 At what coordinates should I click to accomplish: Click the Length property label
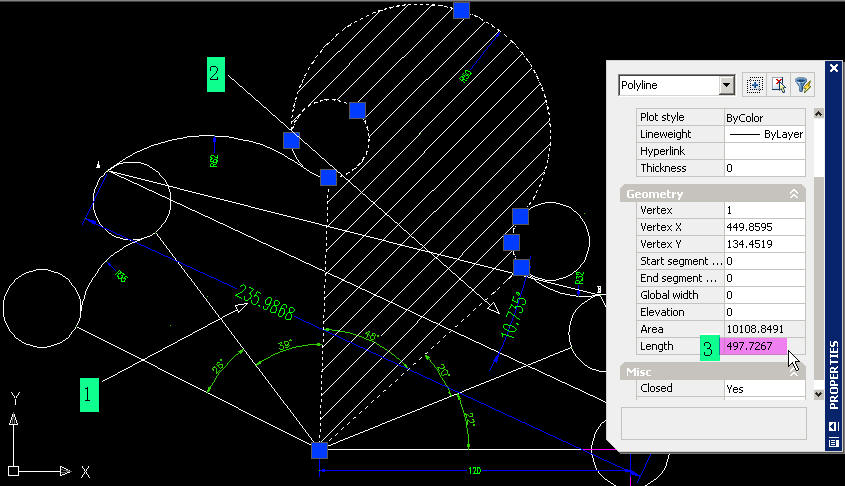656,346
